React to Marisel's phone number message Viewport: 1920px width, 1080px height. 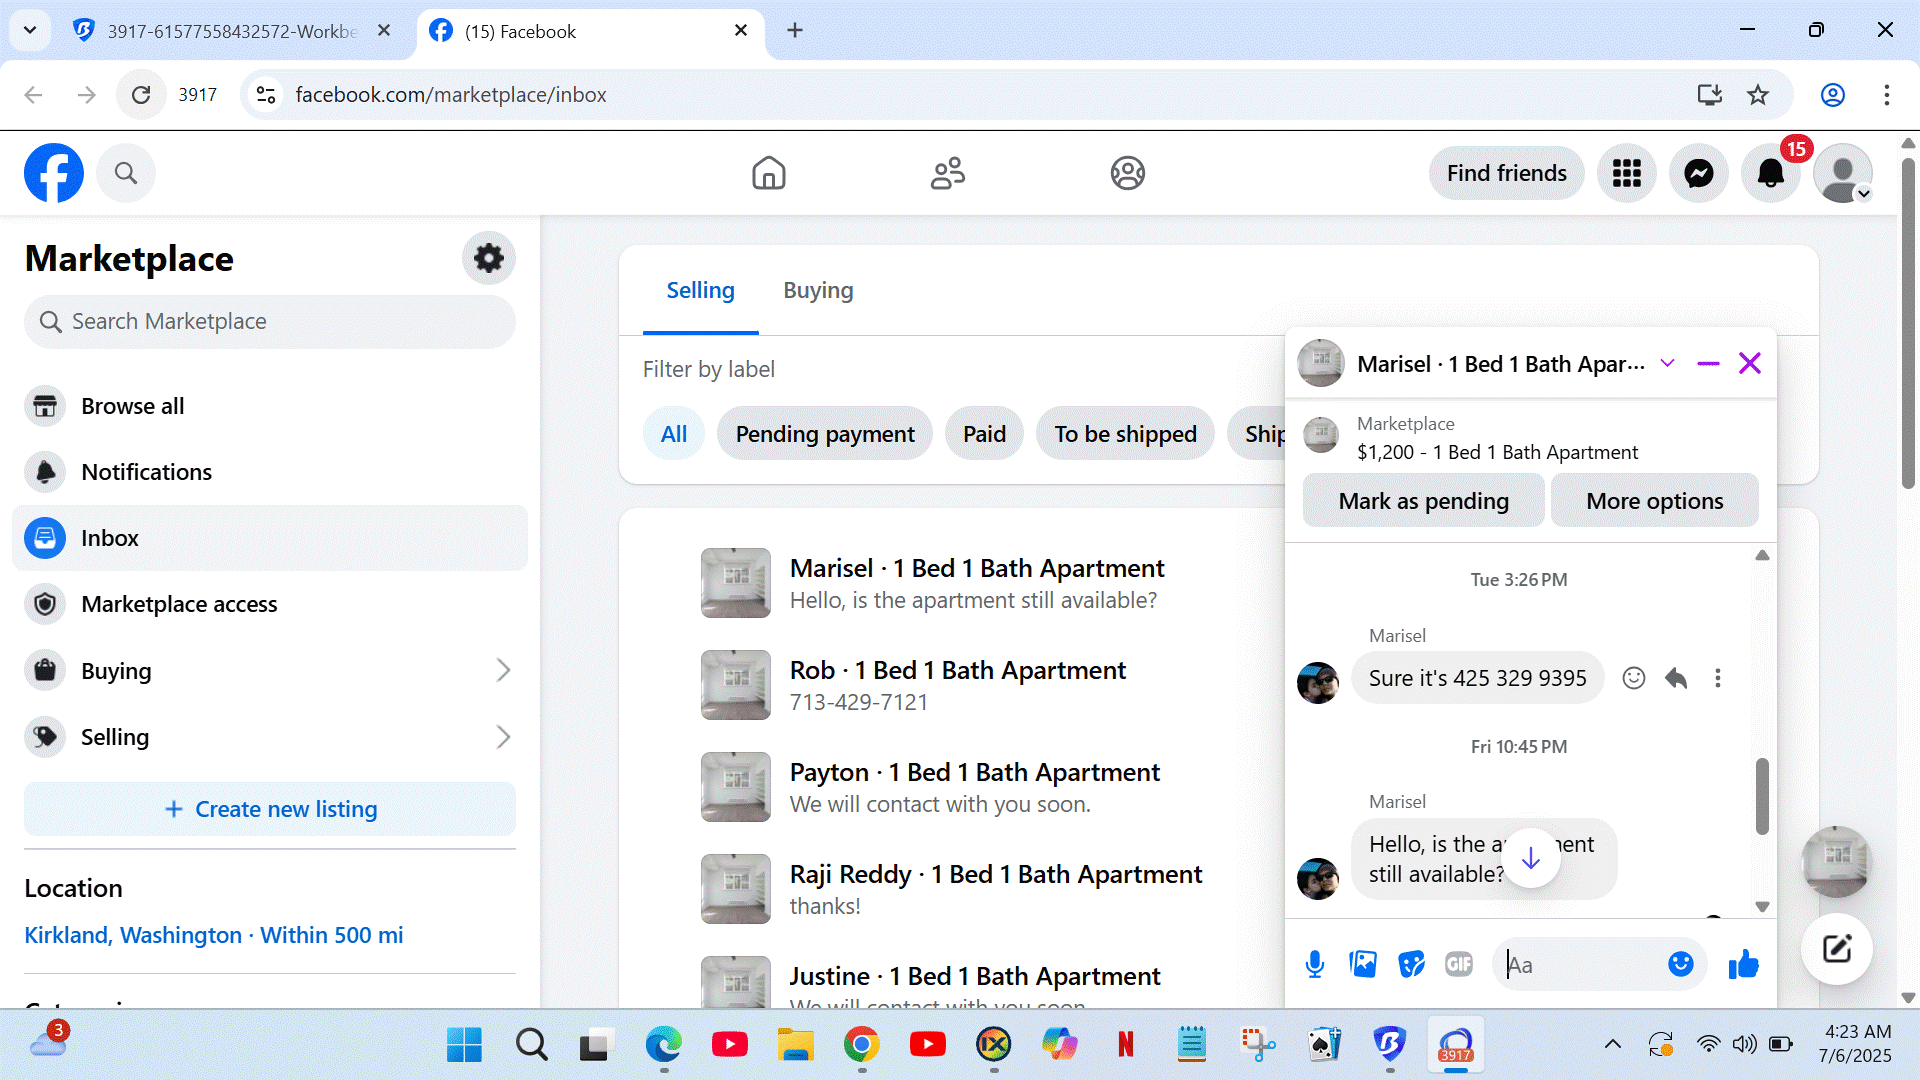[1633, 678]
